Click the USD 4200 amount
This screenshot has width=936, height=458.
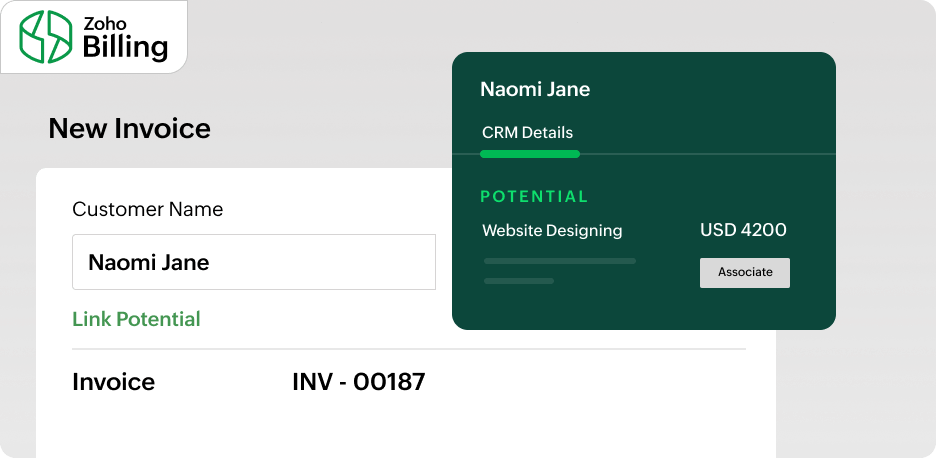[743, 230]
